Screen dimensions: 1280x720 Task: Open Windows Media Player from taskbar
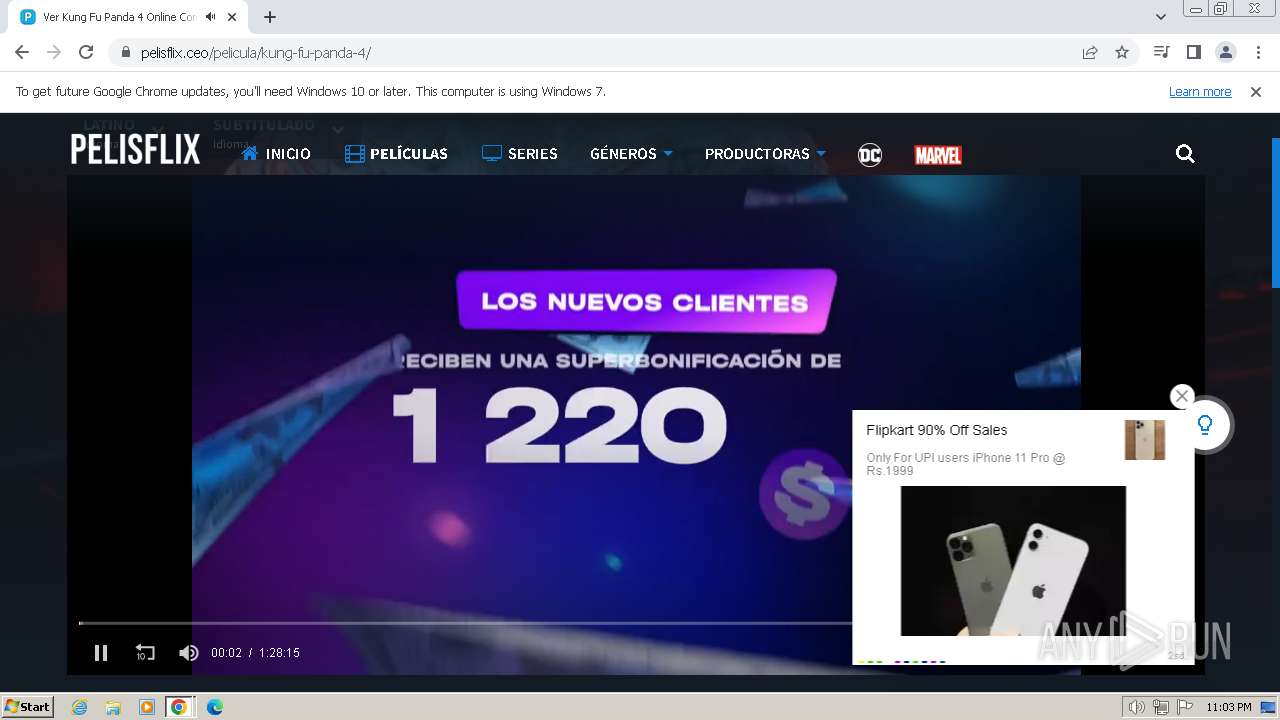[147, 707]
